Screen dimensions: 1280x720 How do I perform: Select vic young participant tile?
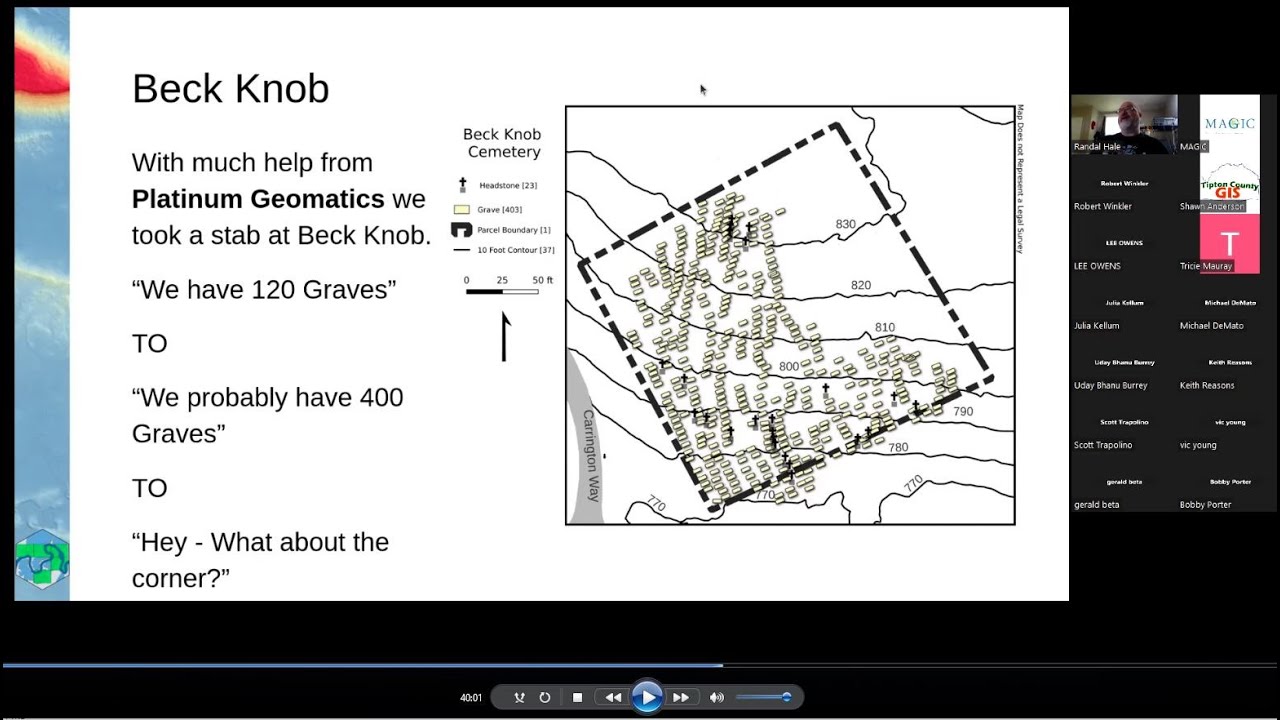click(1229, 423)
